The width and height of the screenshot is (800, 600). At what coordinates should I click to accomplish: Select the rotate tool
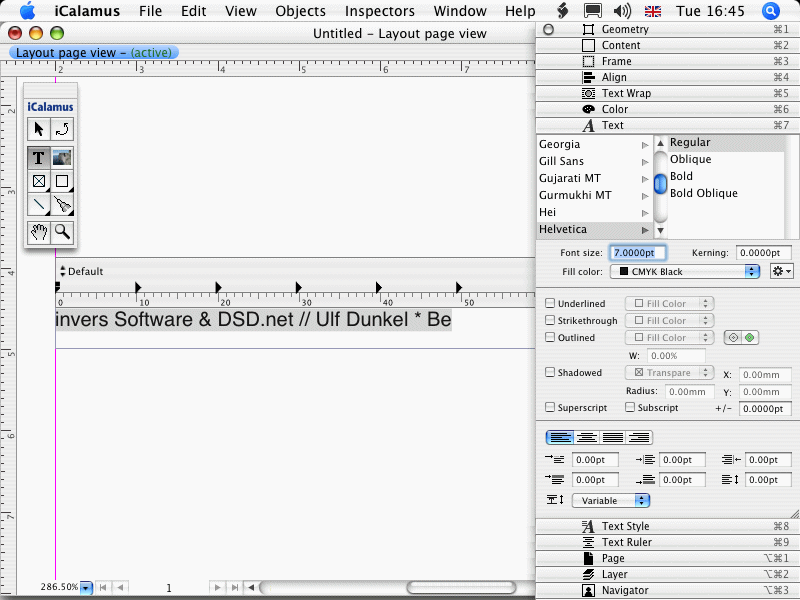tap(62, 129)
